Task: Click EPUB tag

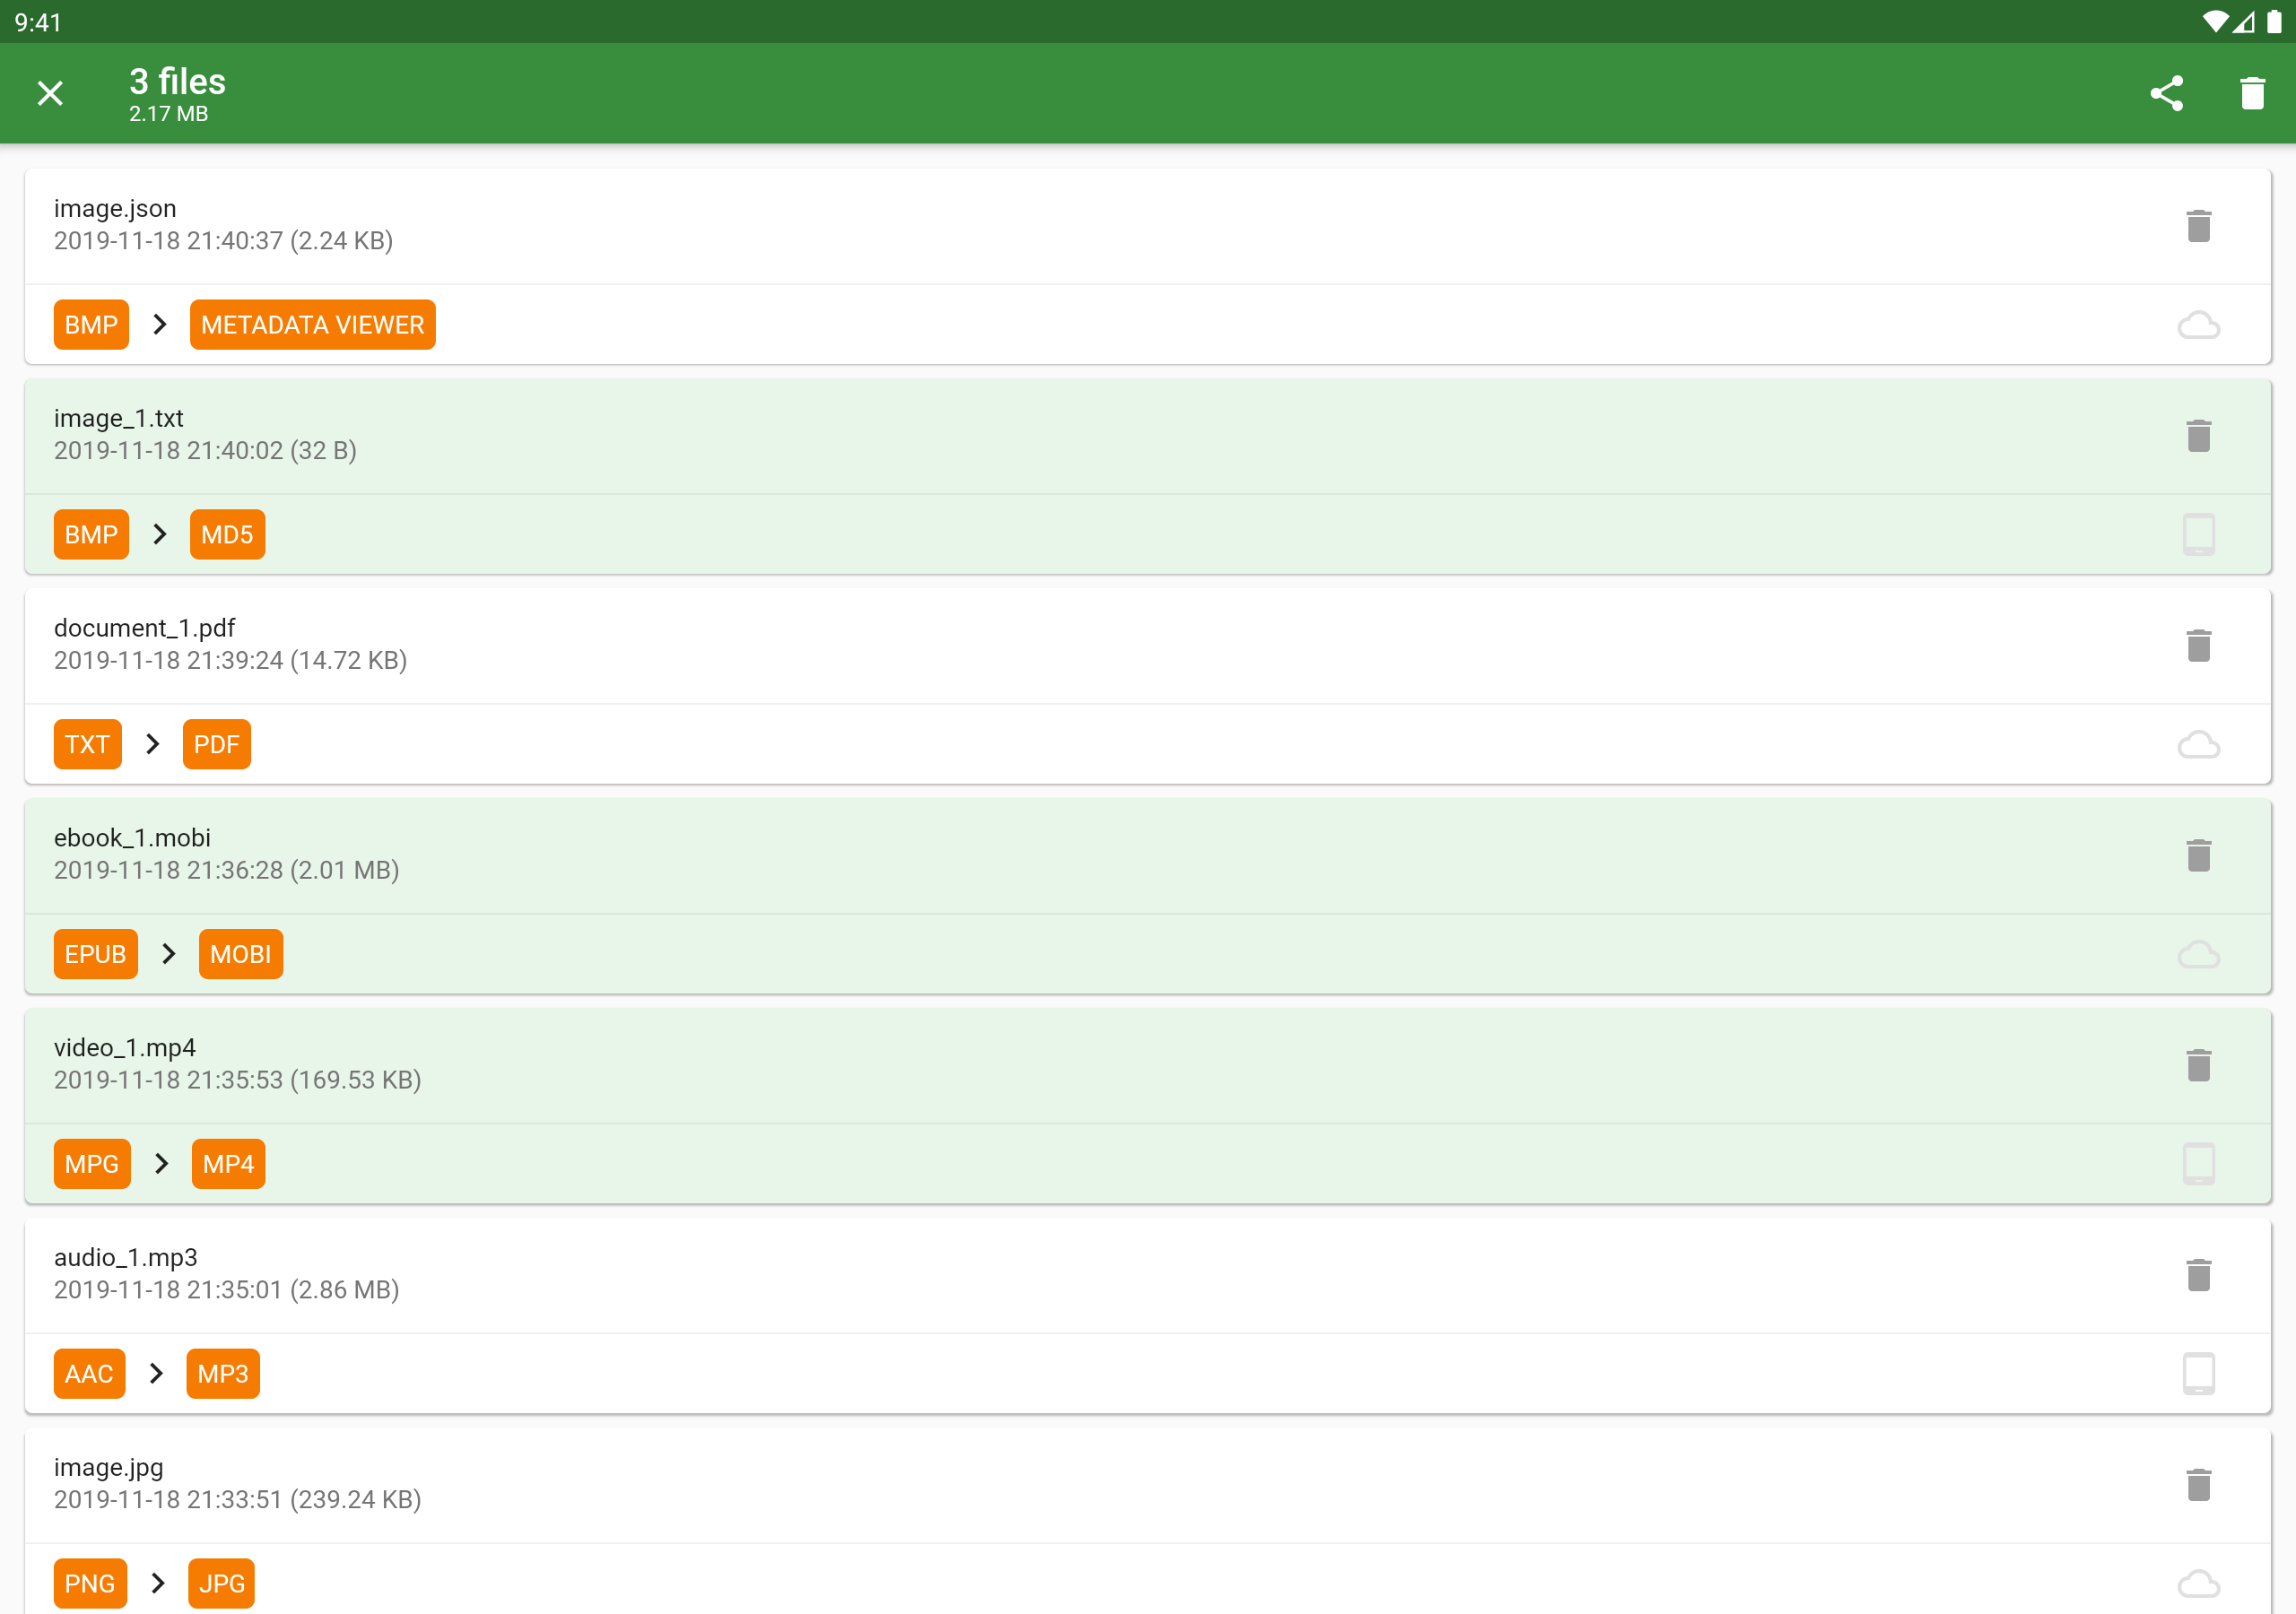Action: (95, 955)
